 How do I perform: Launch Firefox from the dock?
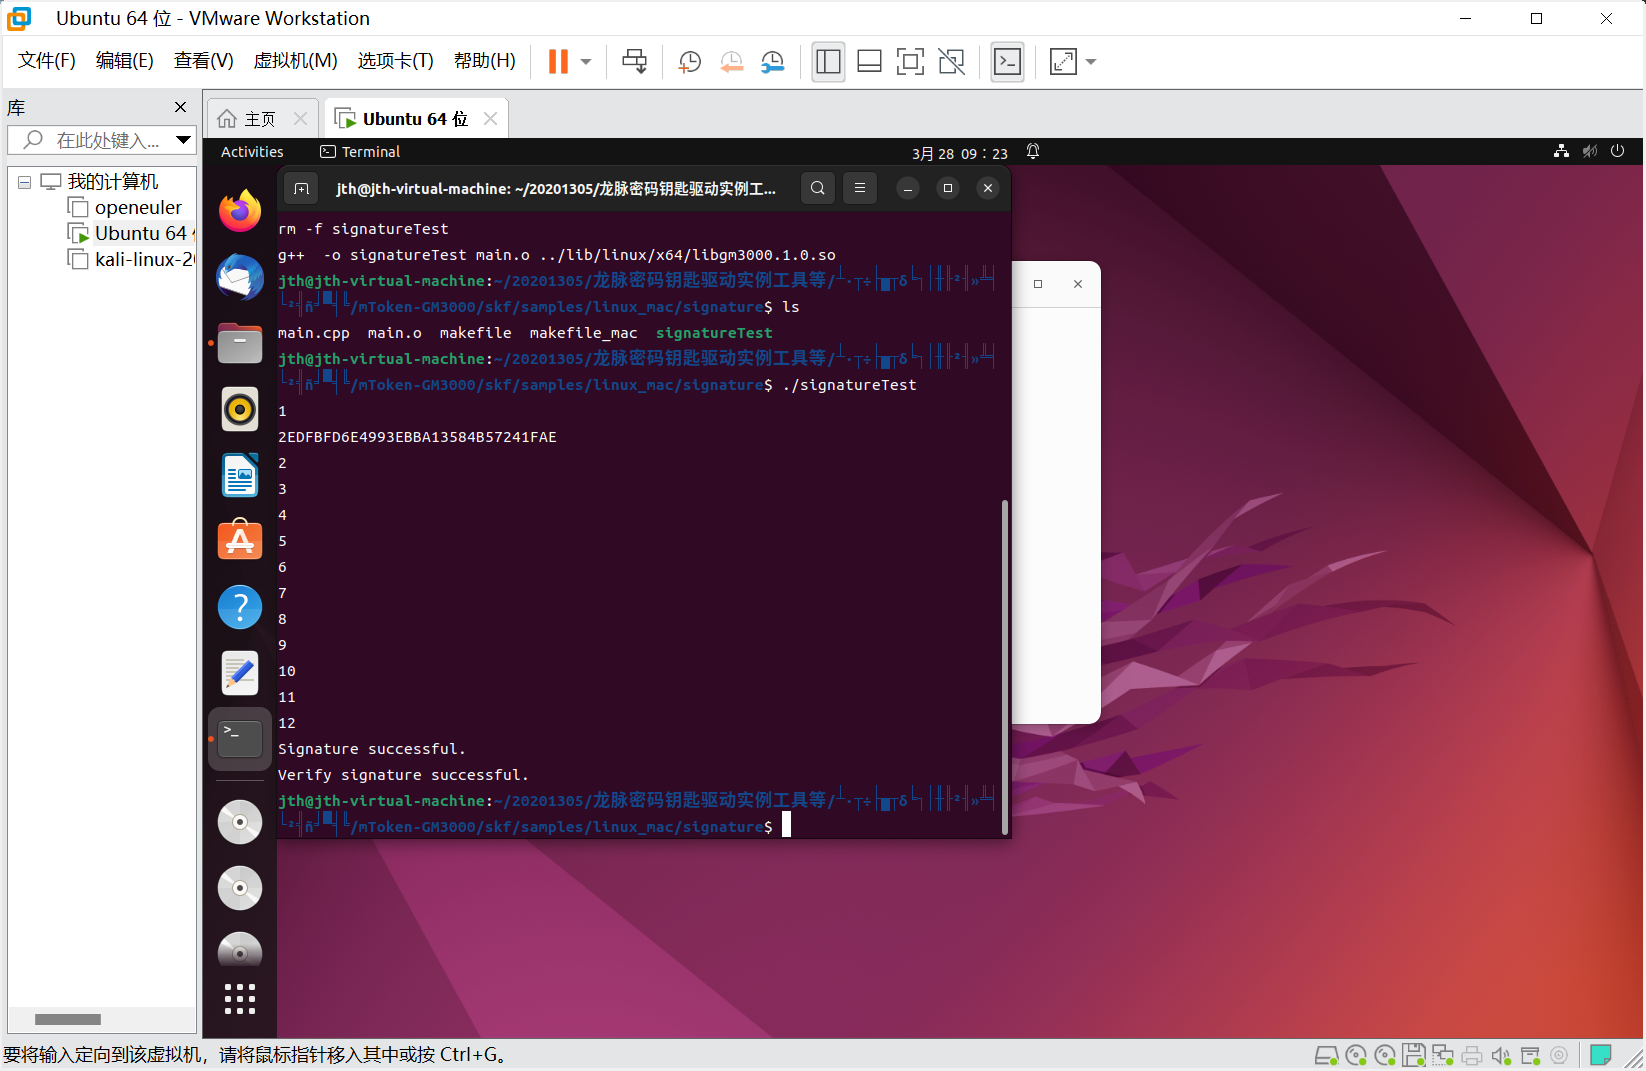[240, 211]
